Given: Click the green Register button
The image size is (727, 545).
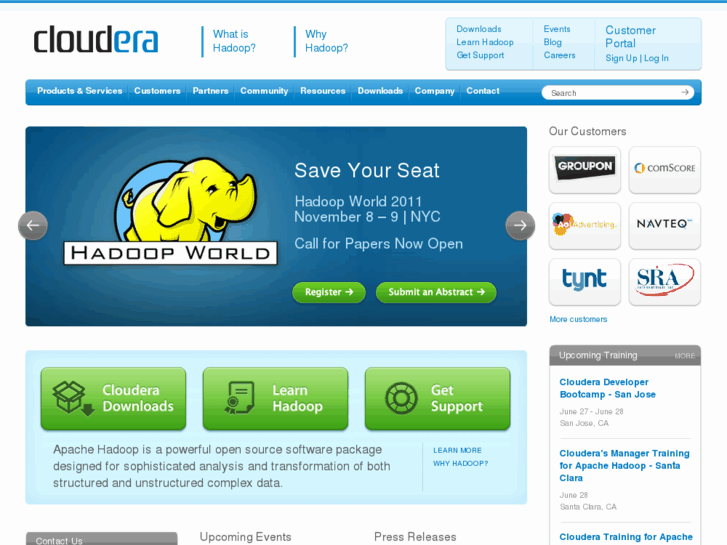Looking at the screenshot, I should [329, 292].
